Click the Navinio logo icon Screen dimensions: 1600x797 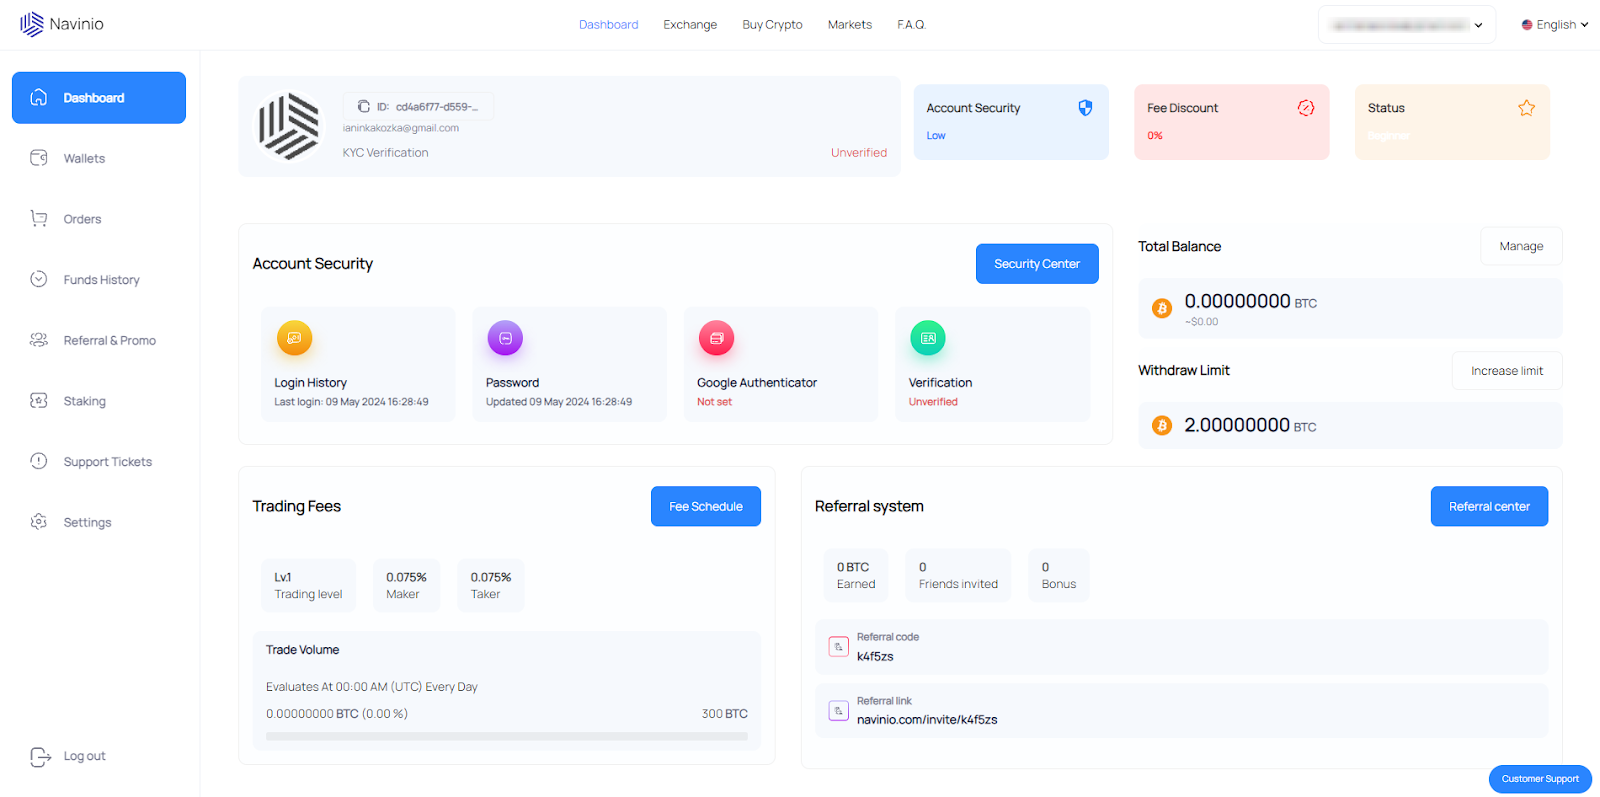point(32,24)
